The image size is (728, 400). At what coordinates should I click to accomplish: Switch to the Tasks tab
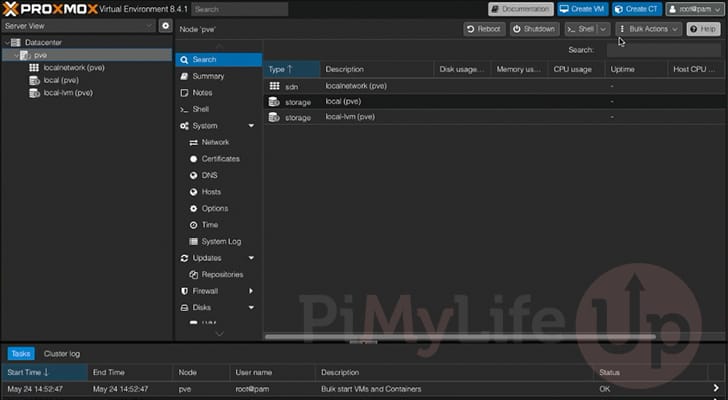pyautogui.click(x=21, y=354)
